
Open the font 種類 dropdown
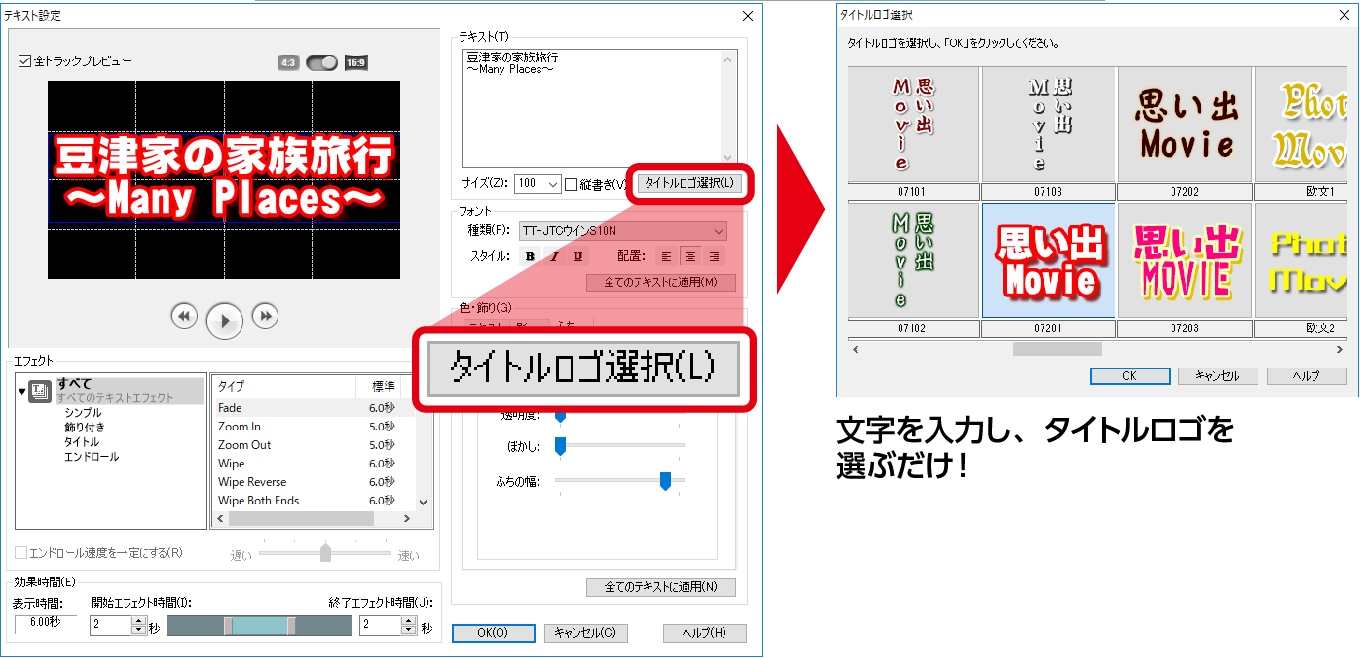pos(720,232)
